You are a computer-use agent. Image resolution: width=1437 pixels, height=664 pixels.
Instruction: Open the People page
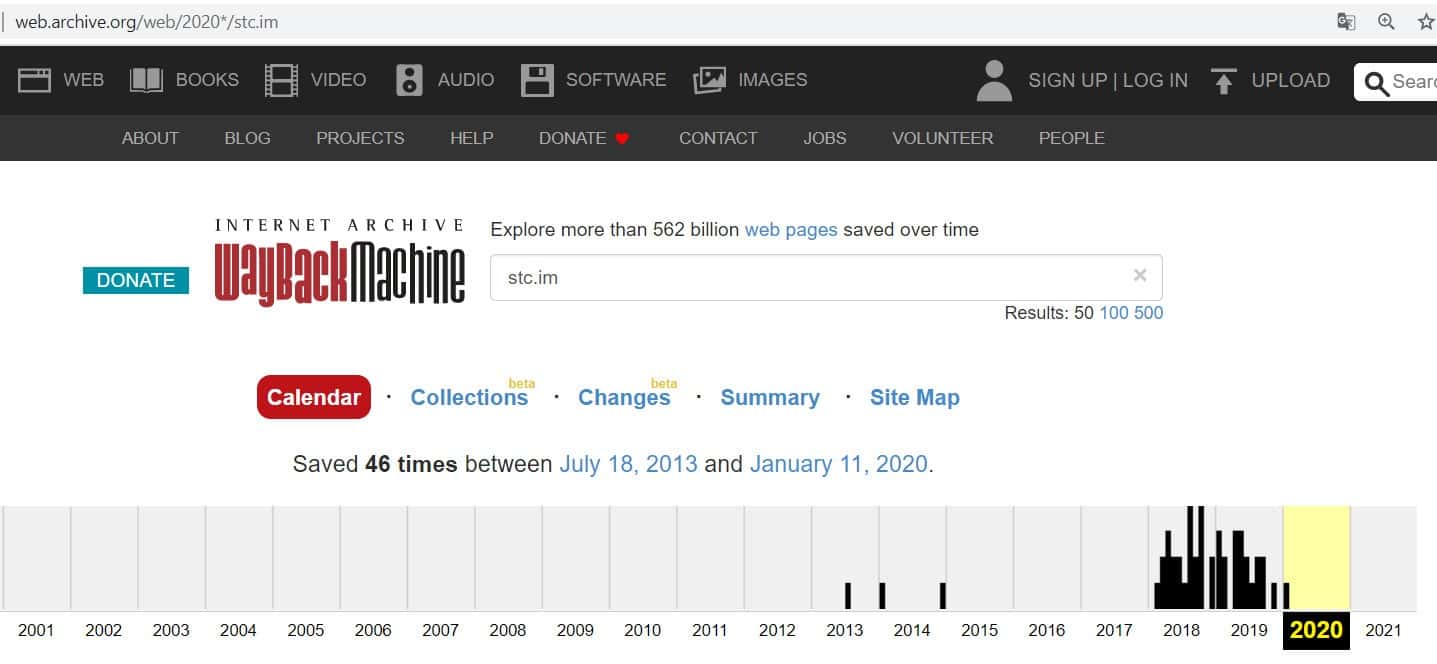[x=1071, y=138]
